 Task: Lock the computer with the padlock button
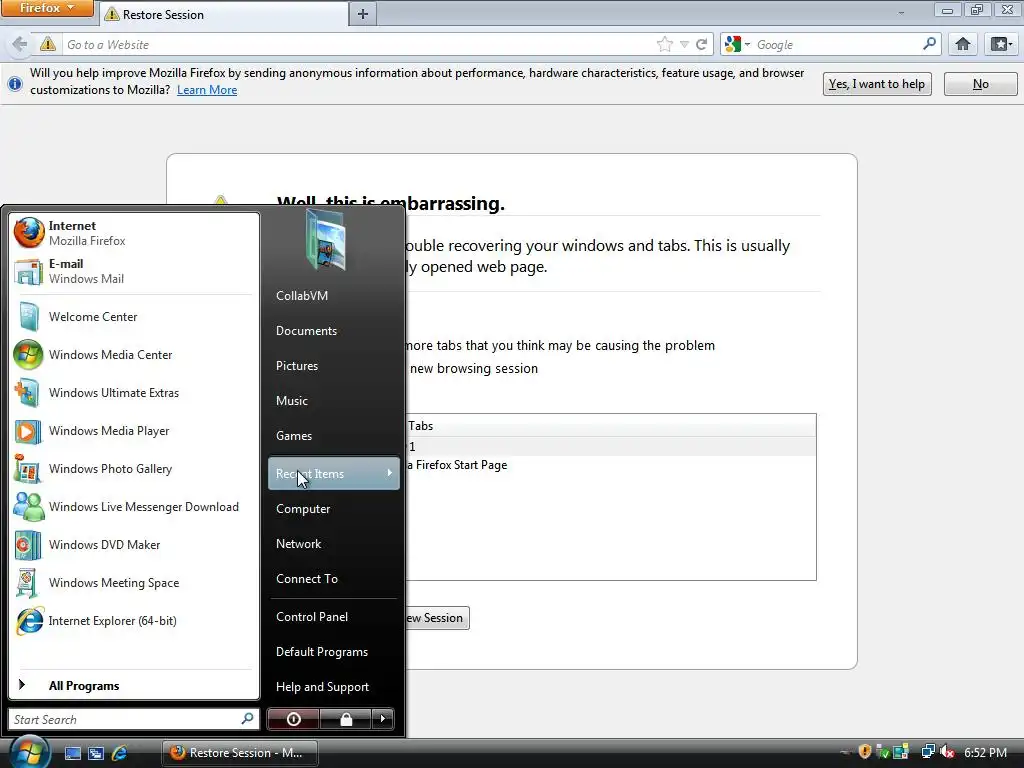coord(345,719)
